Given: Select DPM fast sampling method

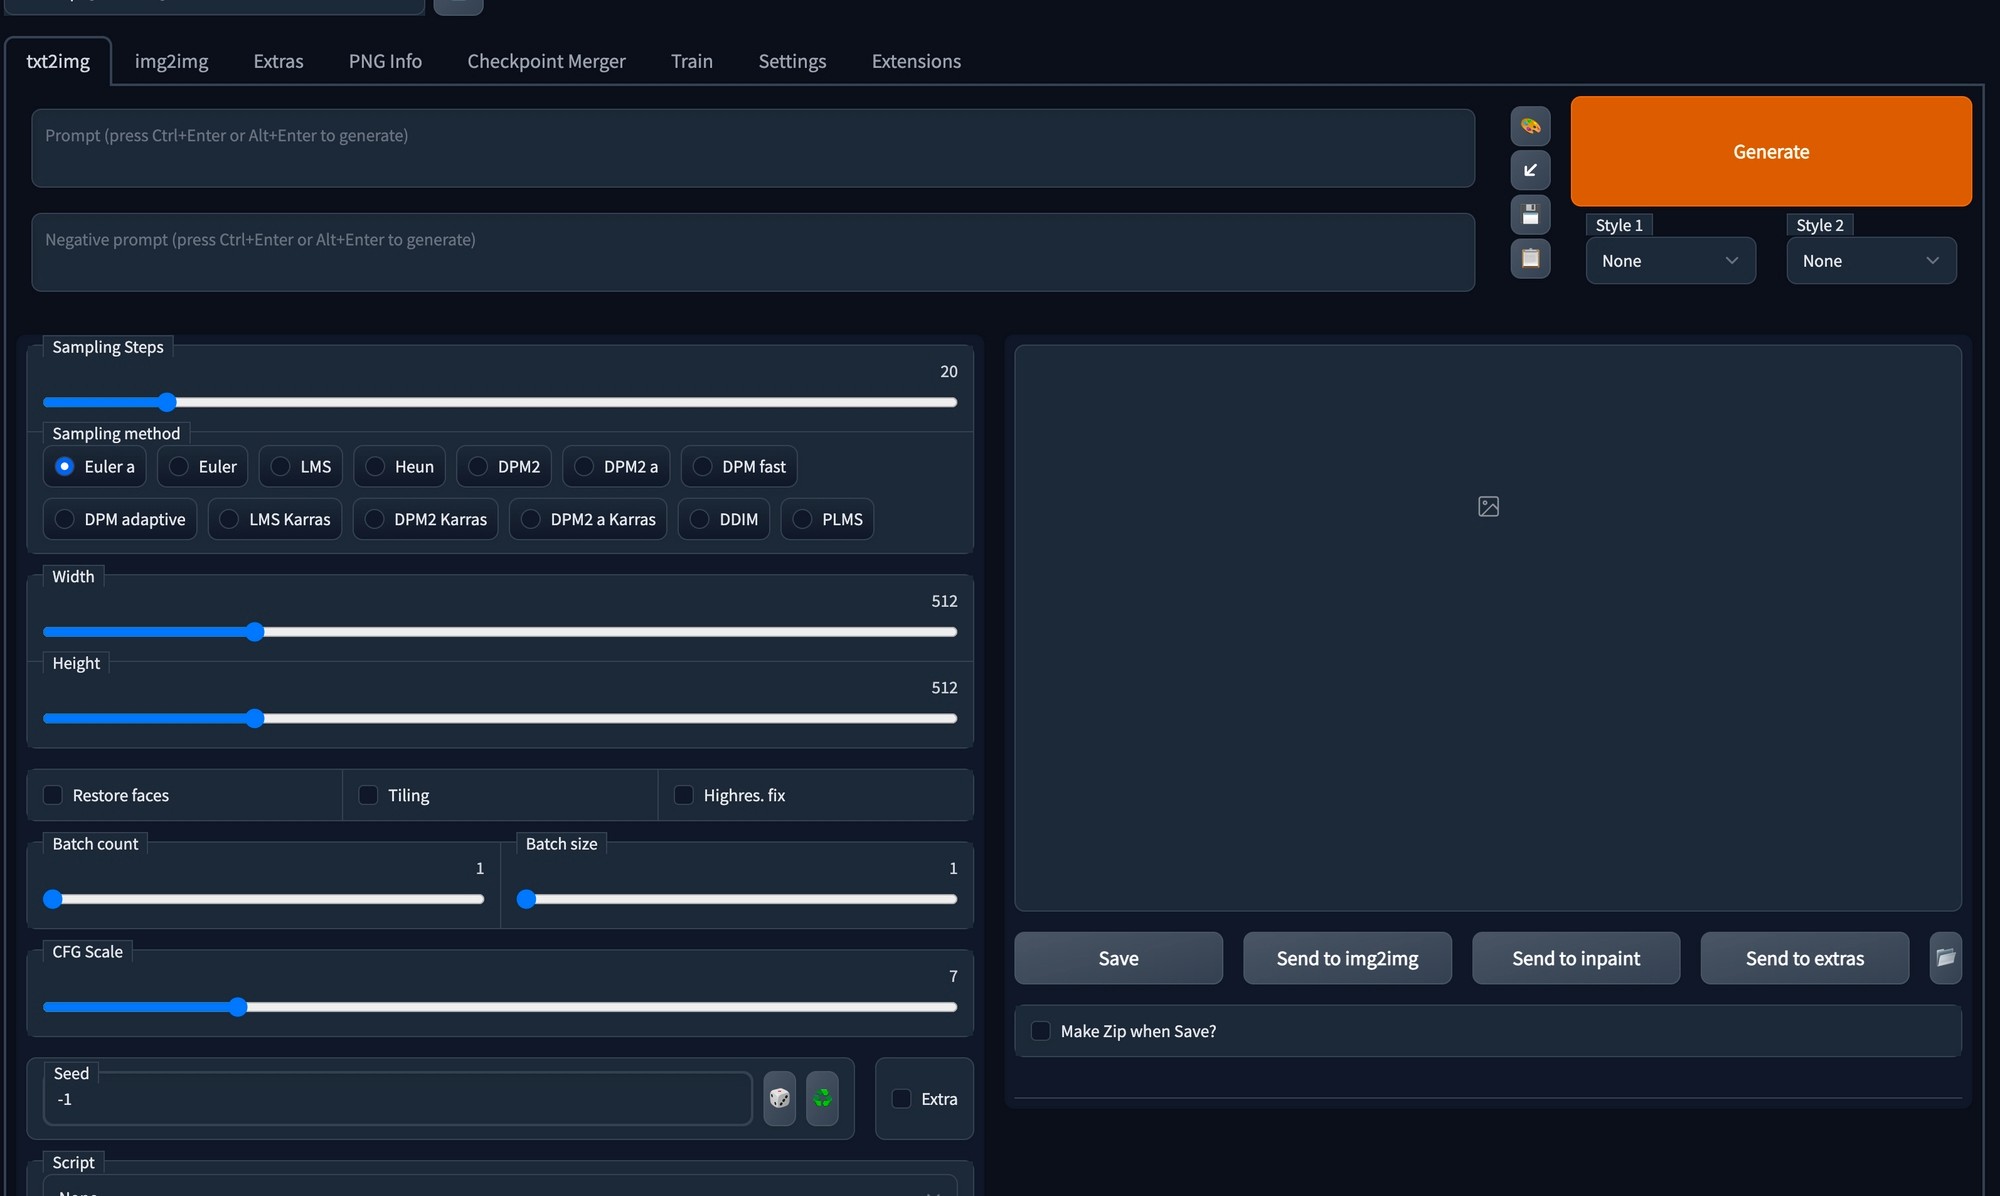Looking at the screenshot, I should [739, 466].
